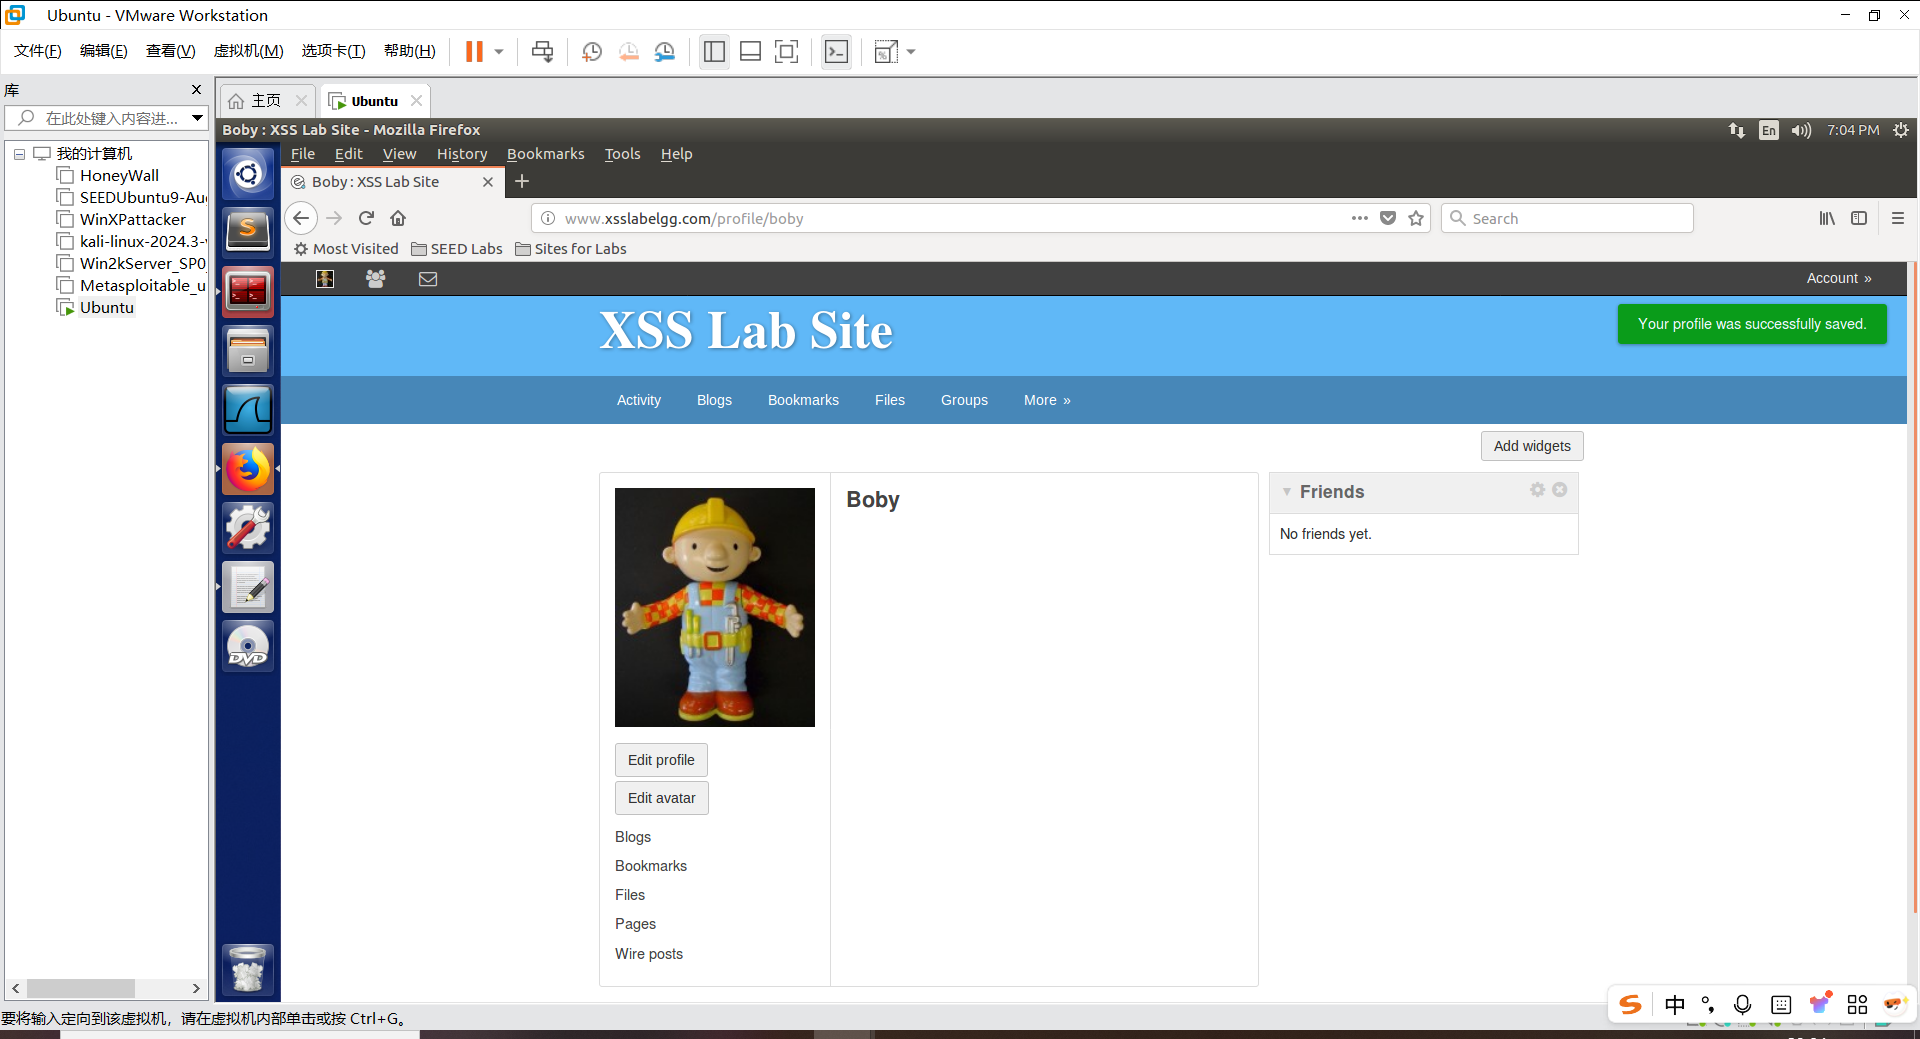Image resolution: width=1920 pixels, height=1039 pixels.
Task: Collapse the 我的计算机 tree node
Action: click(x=19, y=154)
